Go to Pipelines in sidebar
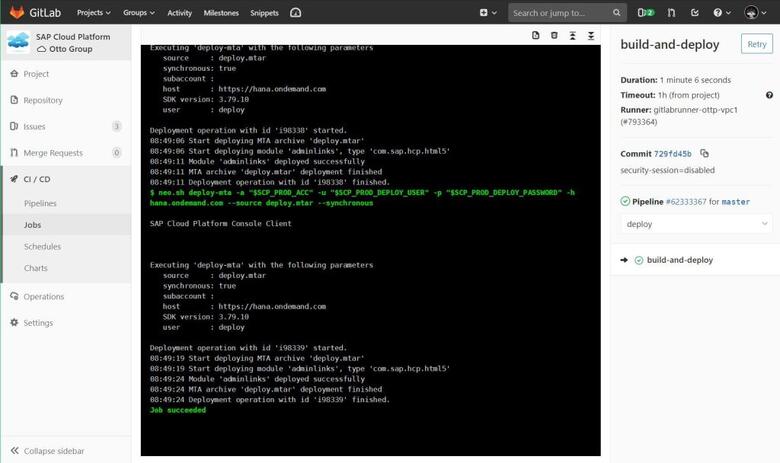The image size is (780, 463). (40, 203)
